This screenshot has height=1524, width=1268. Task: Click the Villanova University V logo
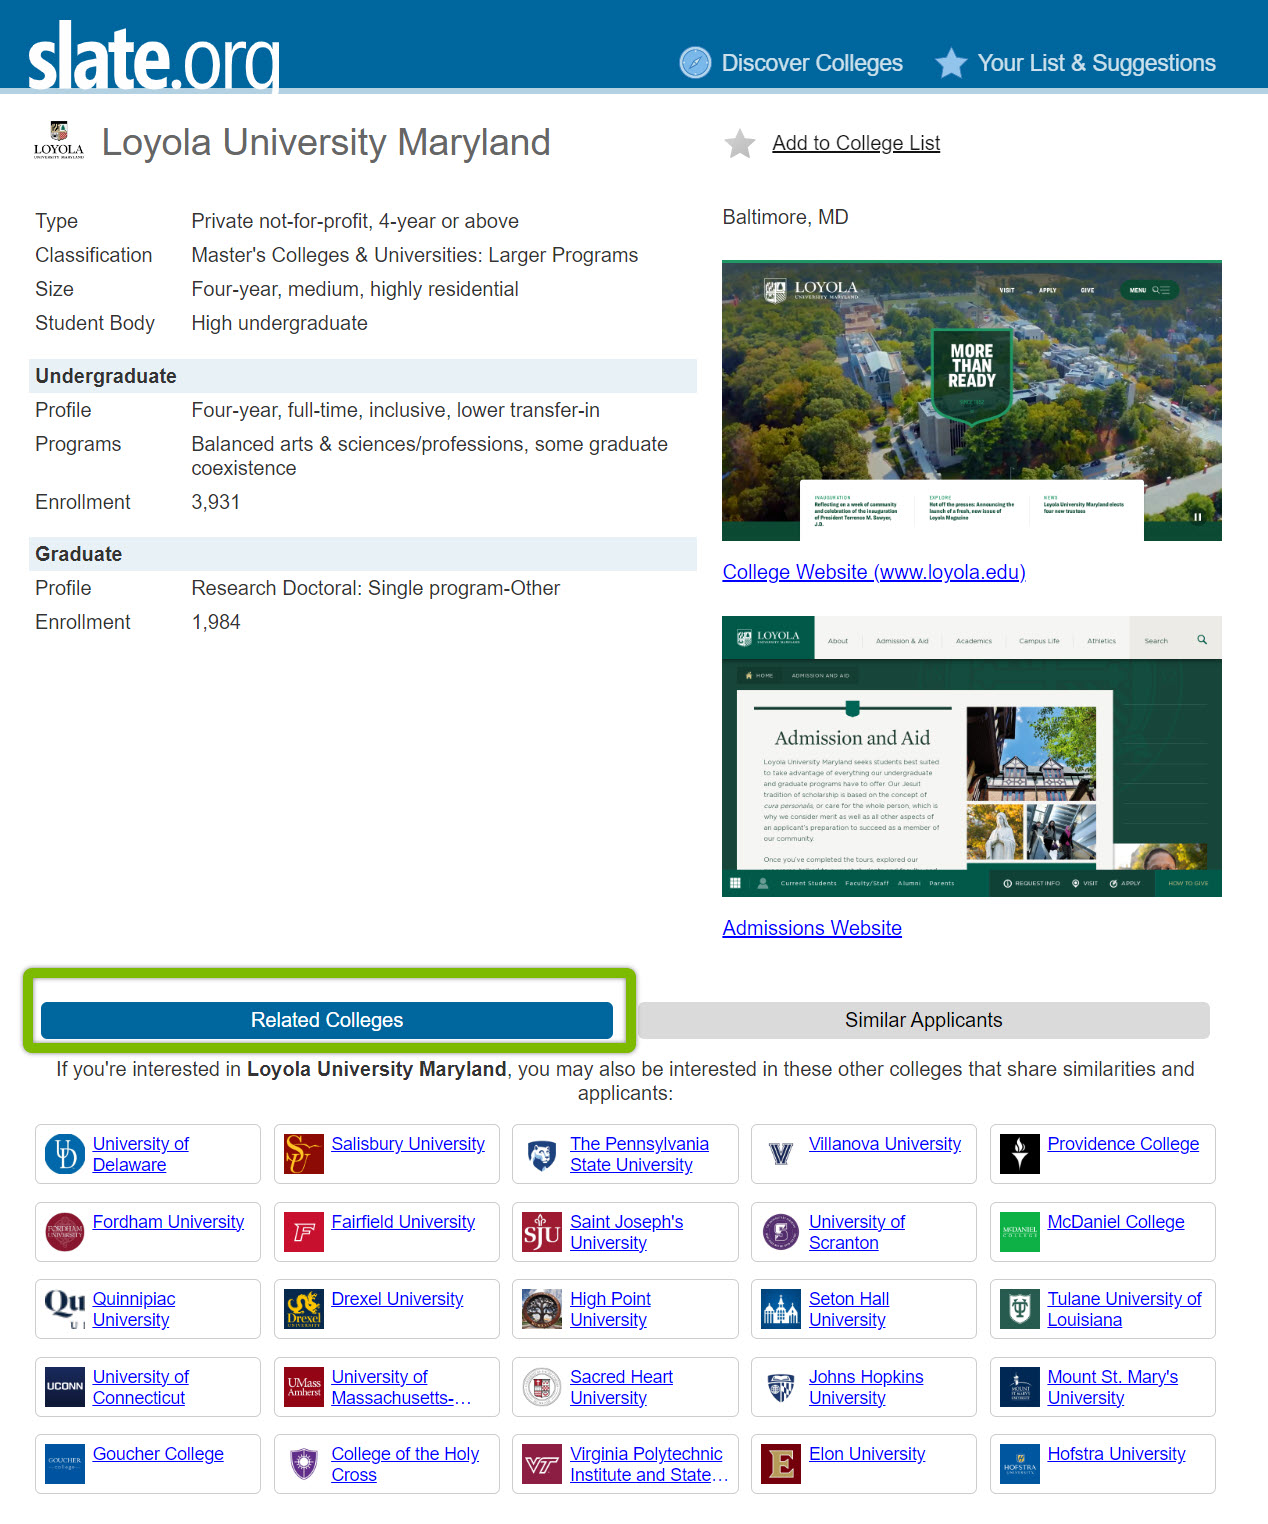click(781, 1154)
